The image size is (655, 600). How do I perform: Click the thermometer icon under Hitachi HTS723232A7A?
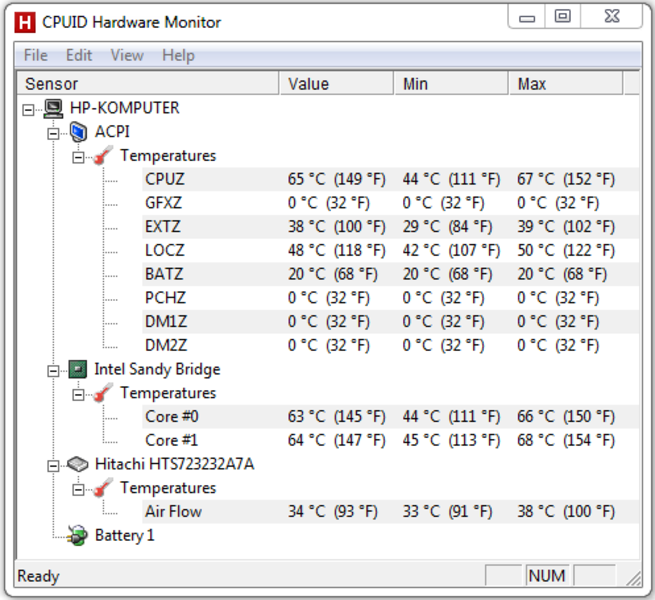coord(103,488)
